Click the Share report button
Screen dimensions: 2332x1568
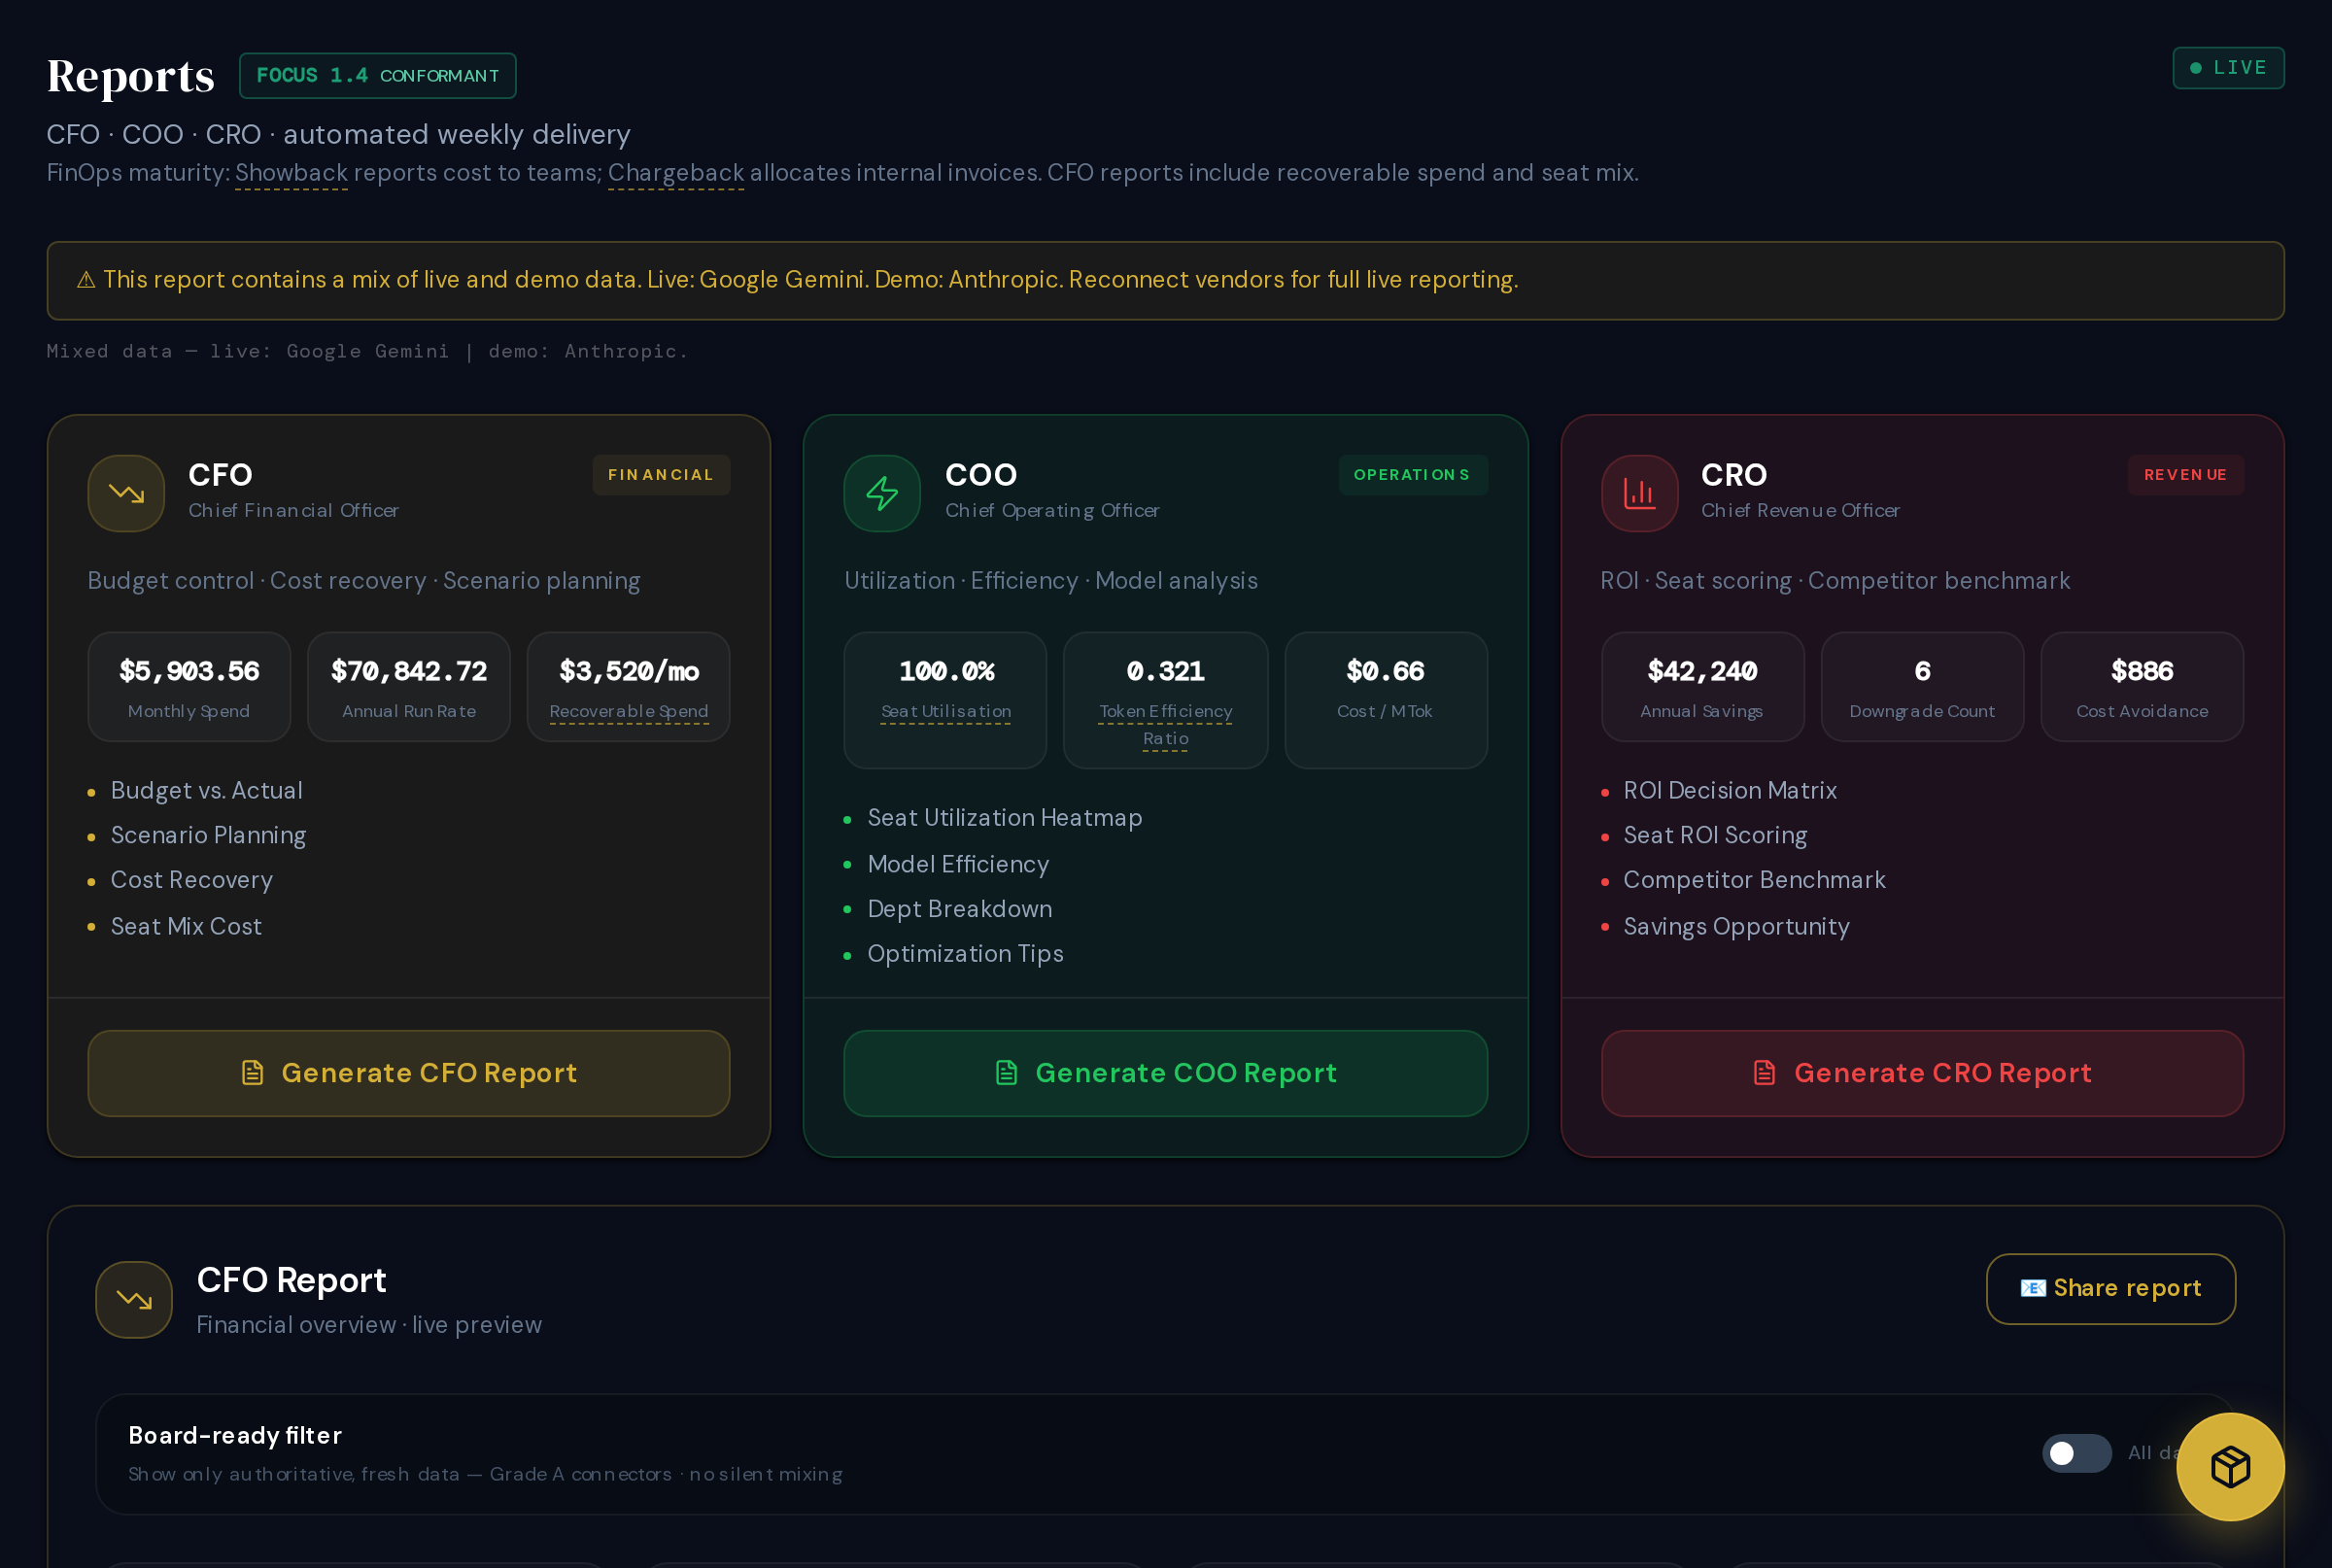[x=2110, y=1288]
